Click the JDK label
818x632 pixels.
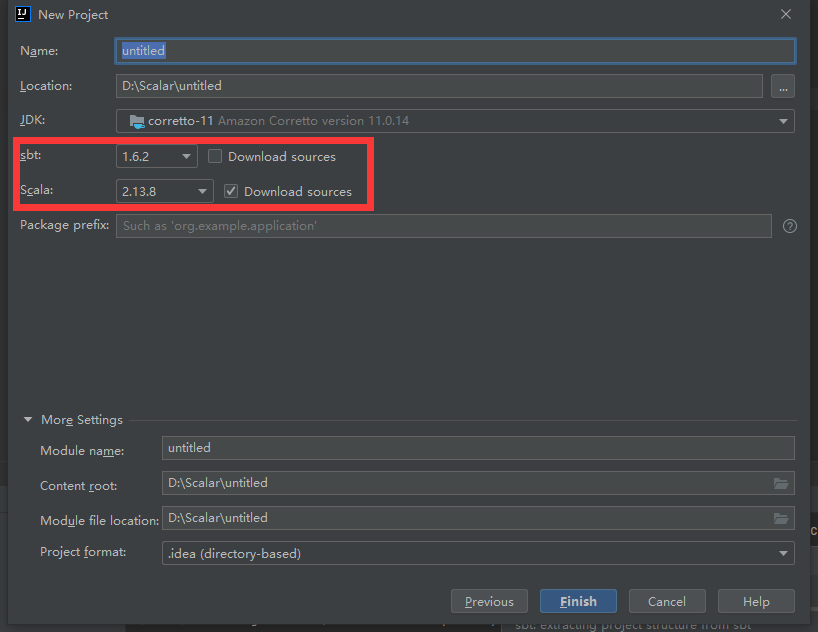click(x=32, y=120)
